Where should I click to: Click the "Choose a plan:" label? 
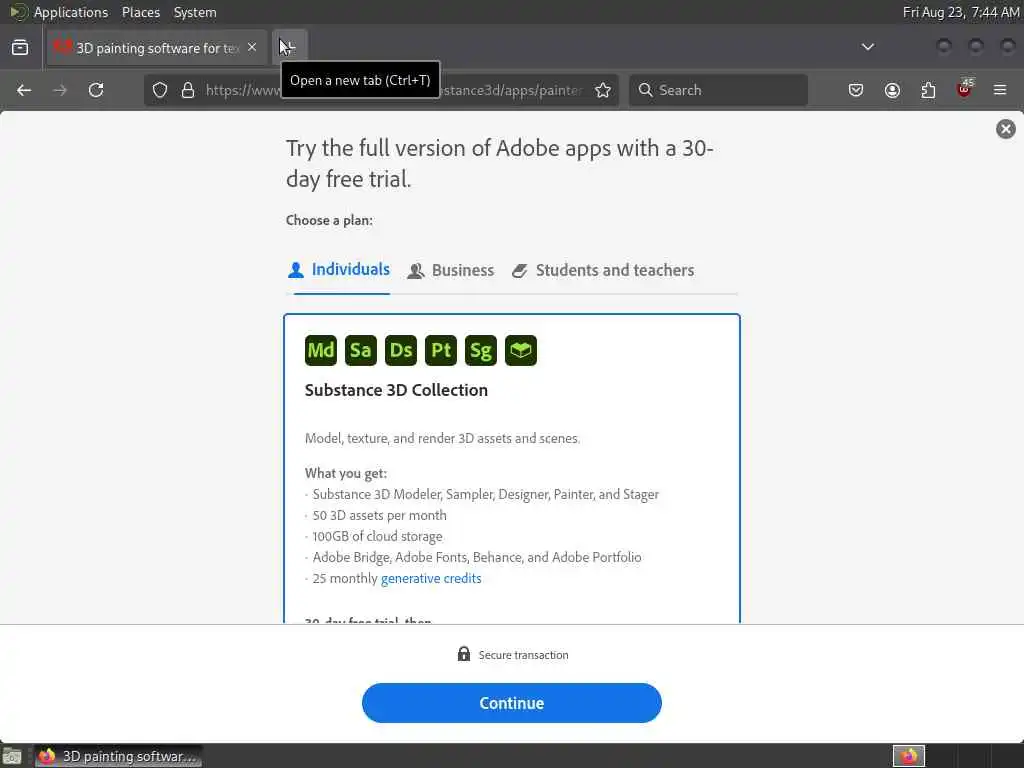pyautogui.click(x=329, y=220)
